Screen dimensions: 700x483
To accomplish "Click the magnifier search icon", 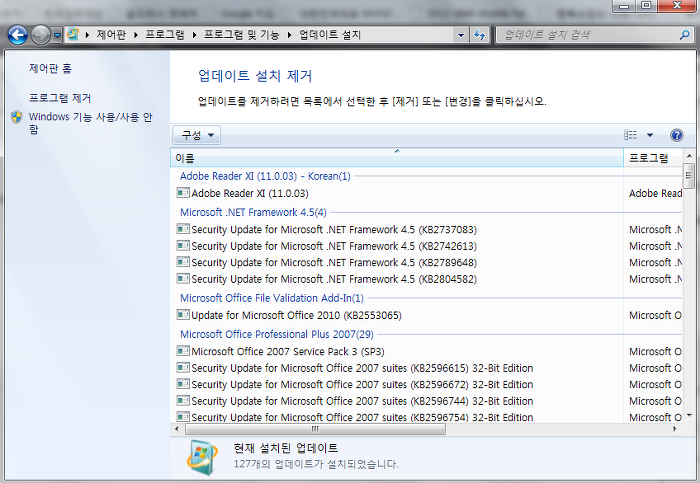I will click(684, 35).
